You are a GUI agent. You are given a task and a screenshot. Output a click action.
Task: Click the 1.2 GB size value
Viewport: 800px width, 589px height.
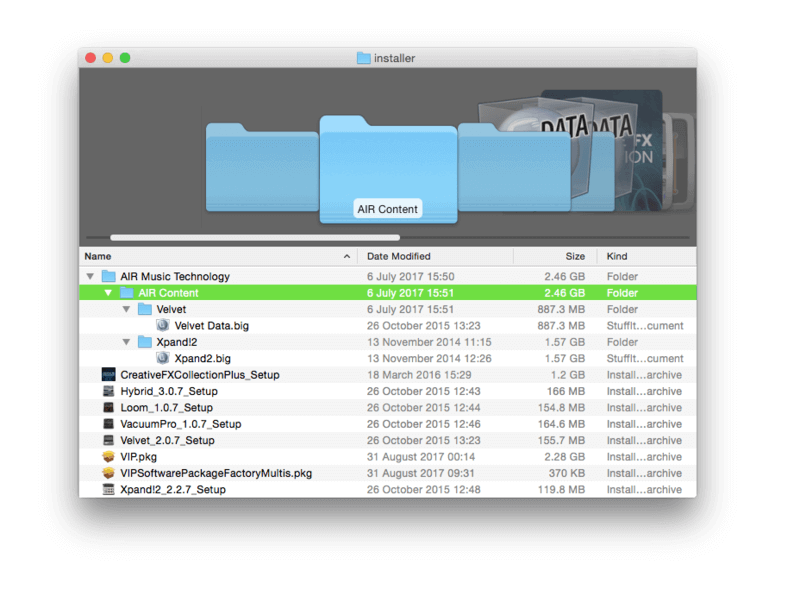point(567,375)
